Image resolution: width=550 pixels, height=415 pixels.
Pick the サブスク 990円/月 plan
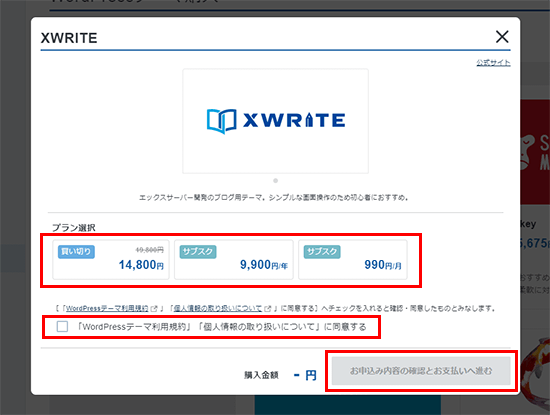[353, 260]
